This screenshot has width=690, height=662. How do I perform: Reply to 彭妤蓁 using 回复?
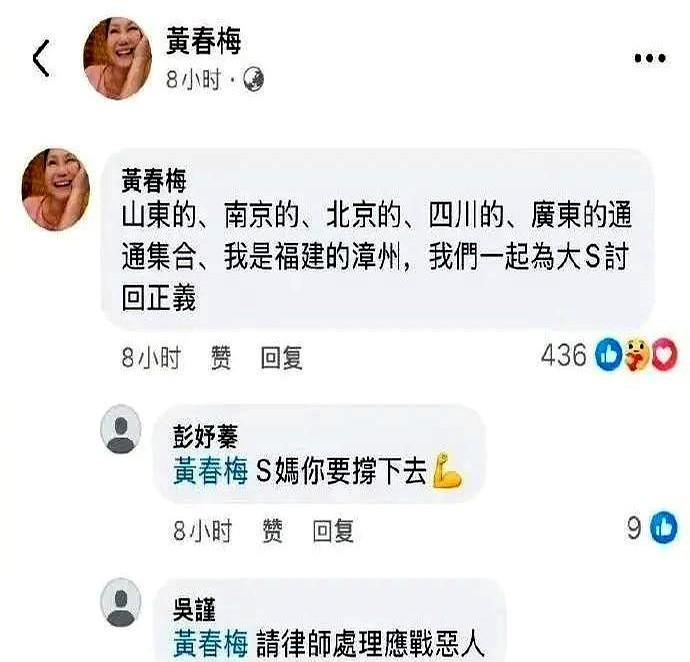pos(333,530)
